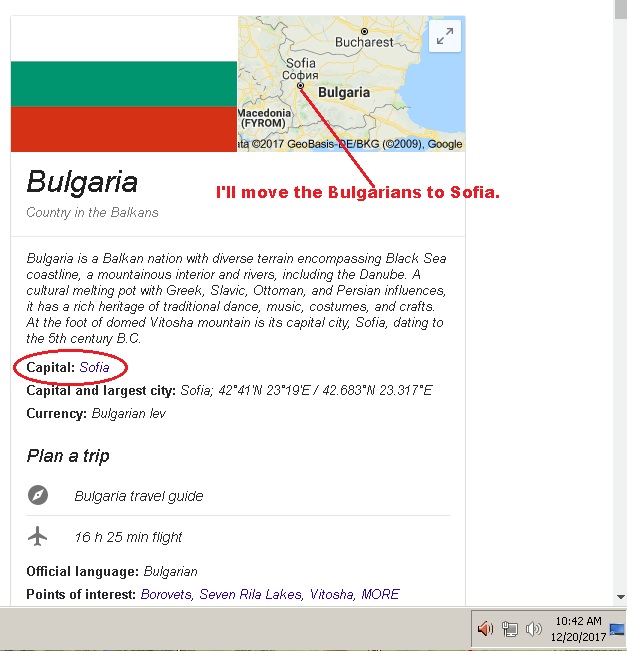Click the airplane icon beside flight time
Screen dimensions: 627x651
[38, 536]
